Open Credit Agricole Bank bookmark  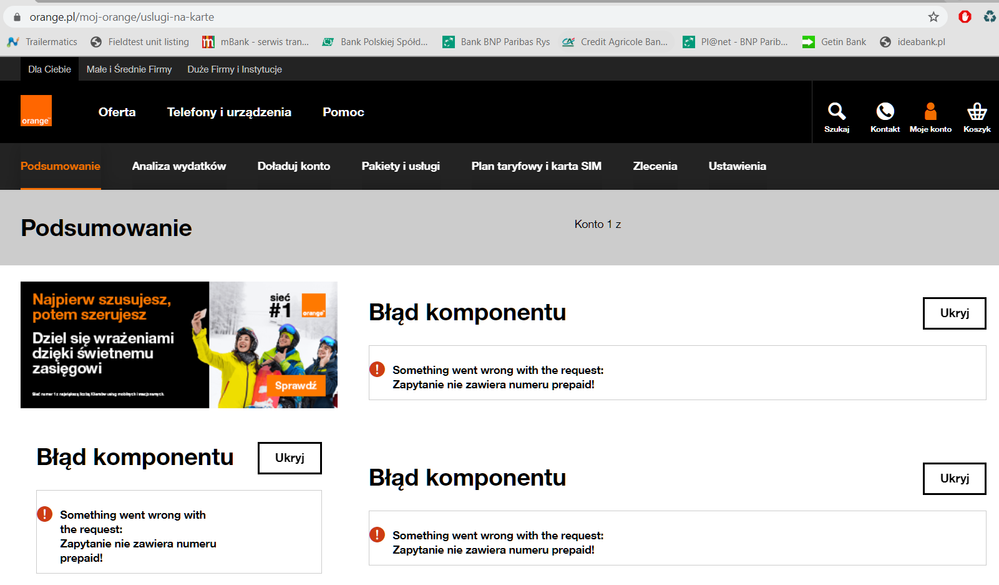(x=615, y=42)
